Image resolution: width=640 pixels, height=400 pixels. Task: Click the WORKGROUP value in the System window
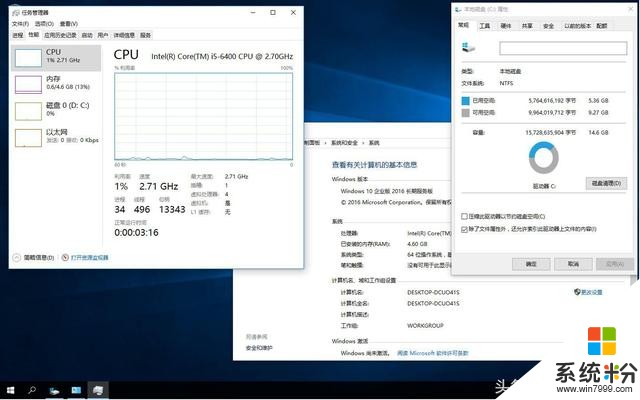pyautogui.click(x=425, y=326)
